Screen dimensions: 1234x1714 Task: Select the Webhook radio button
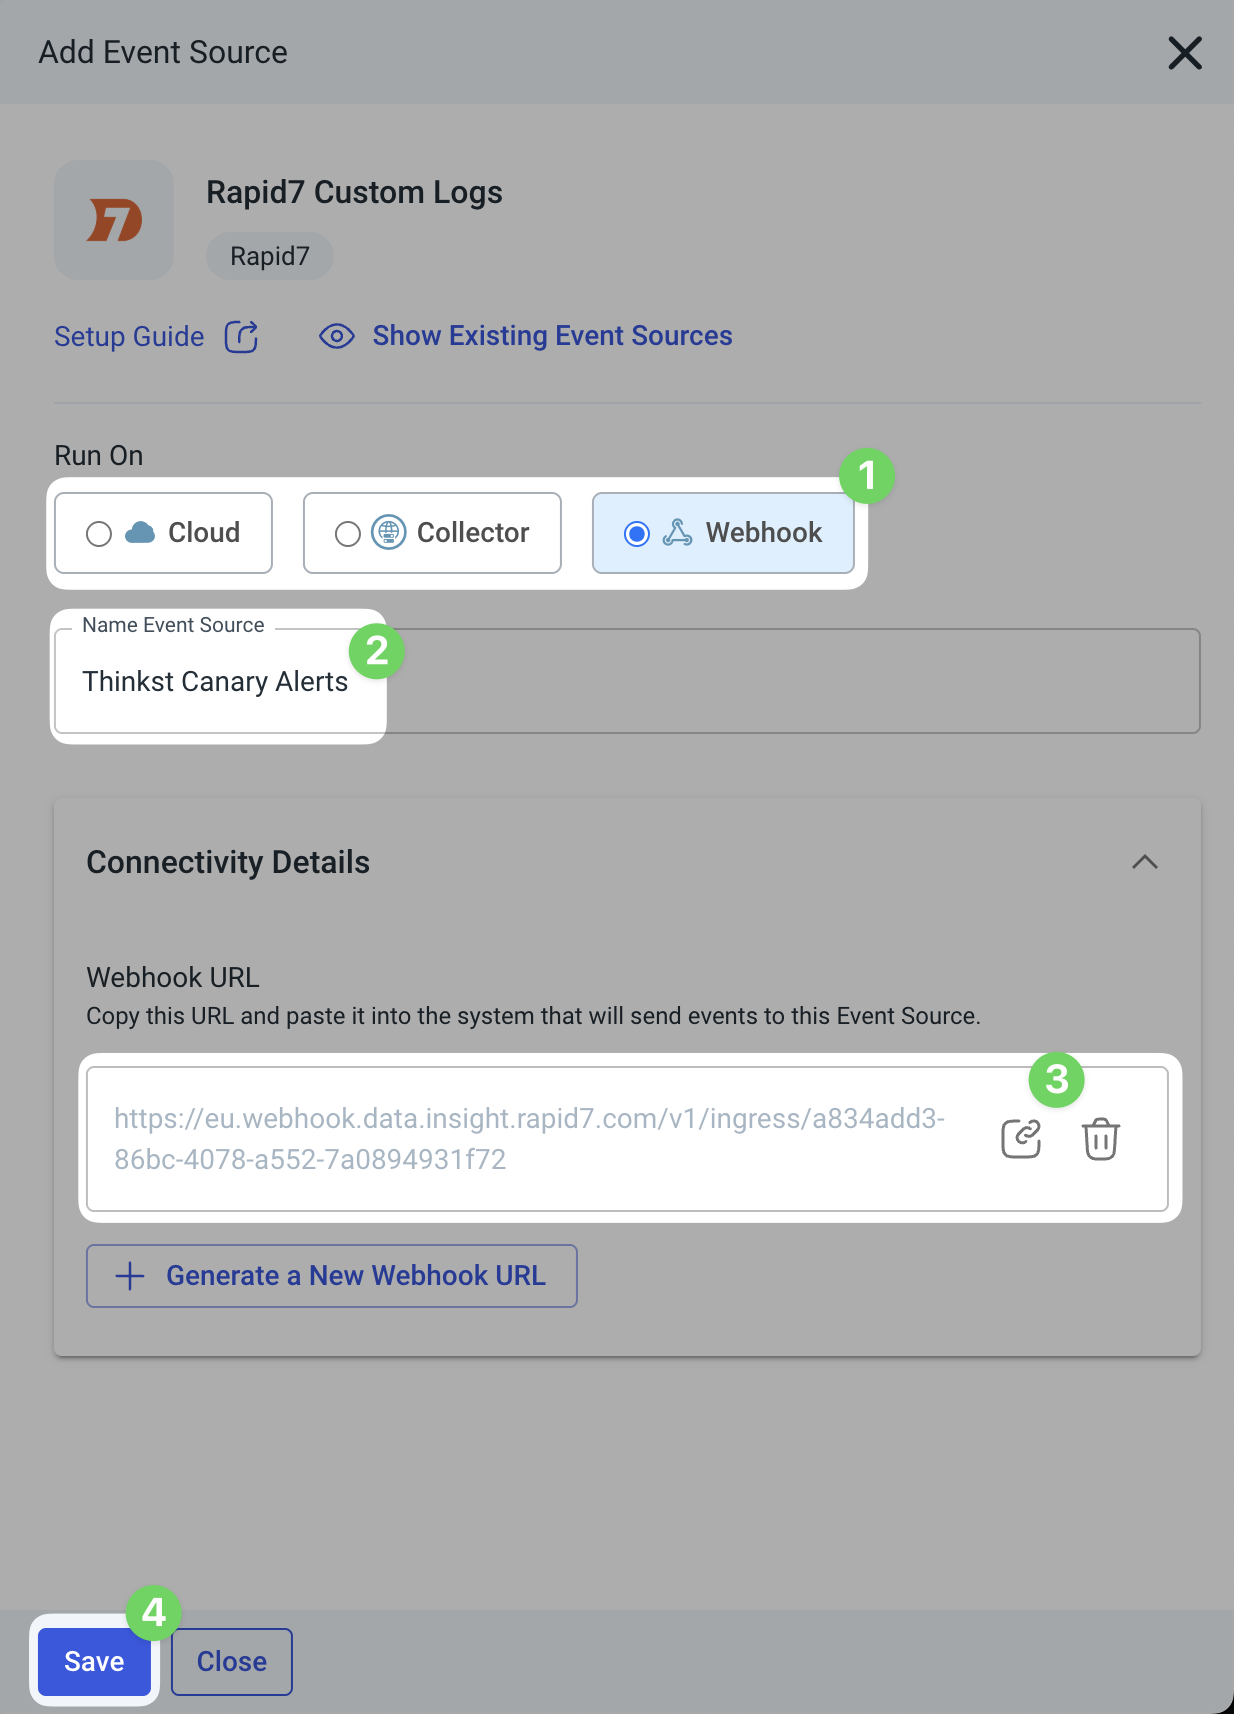637,534
